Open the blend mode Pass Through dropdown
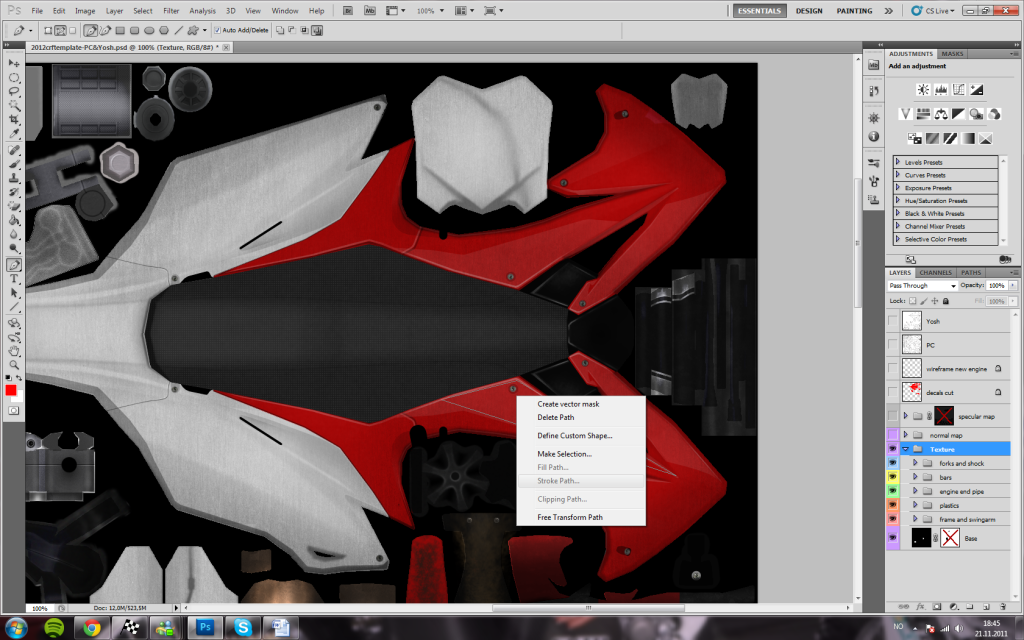1024x640 pixels. pos(923,285)
